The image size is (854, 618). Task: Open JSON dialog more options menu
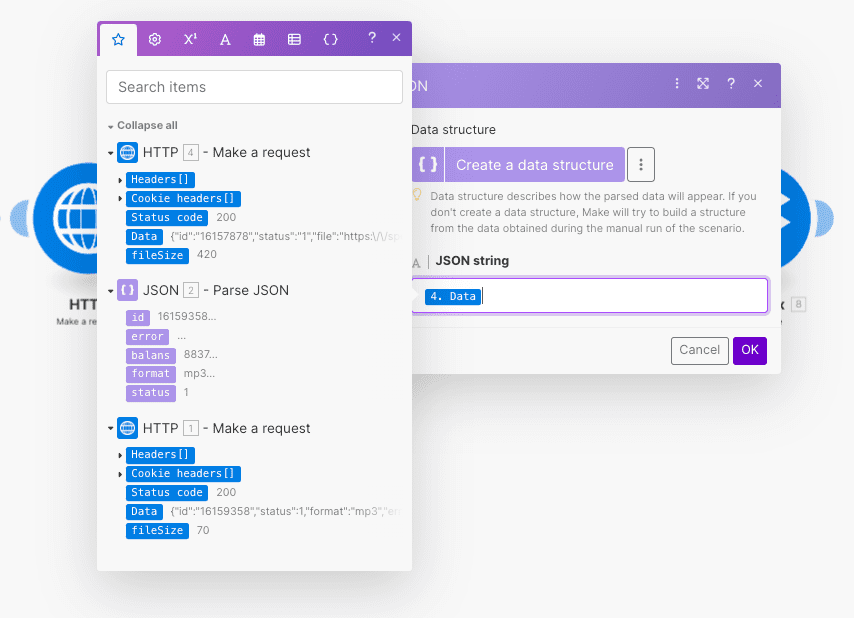(x=677, y=83)
